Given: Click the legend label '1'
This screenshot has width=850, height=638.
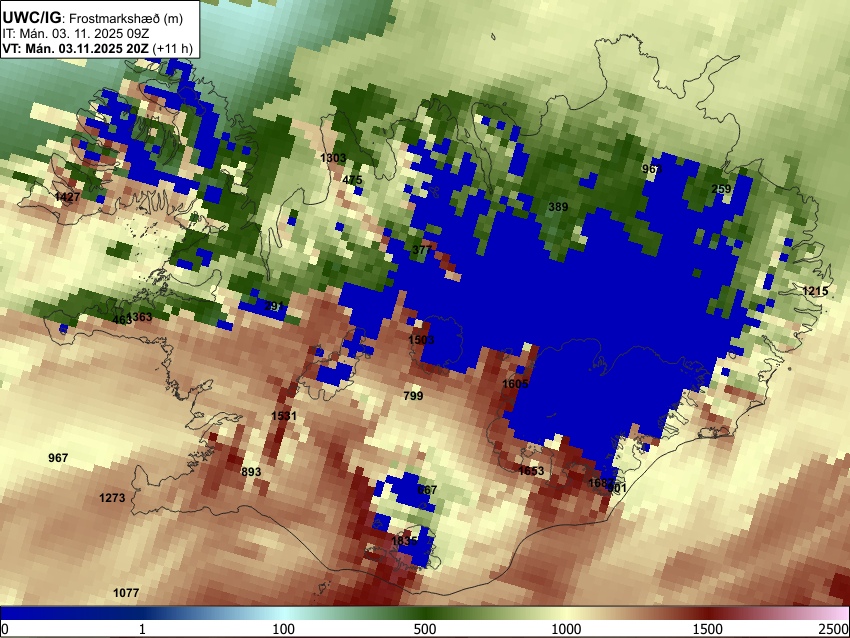Looking at the screenshot, I should (x=142, y=629).
